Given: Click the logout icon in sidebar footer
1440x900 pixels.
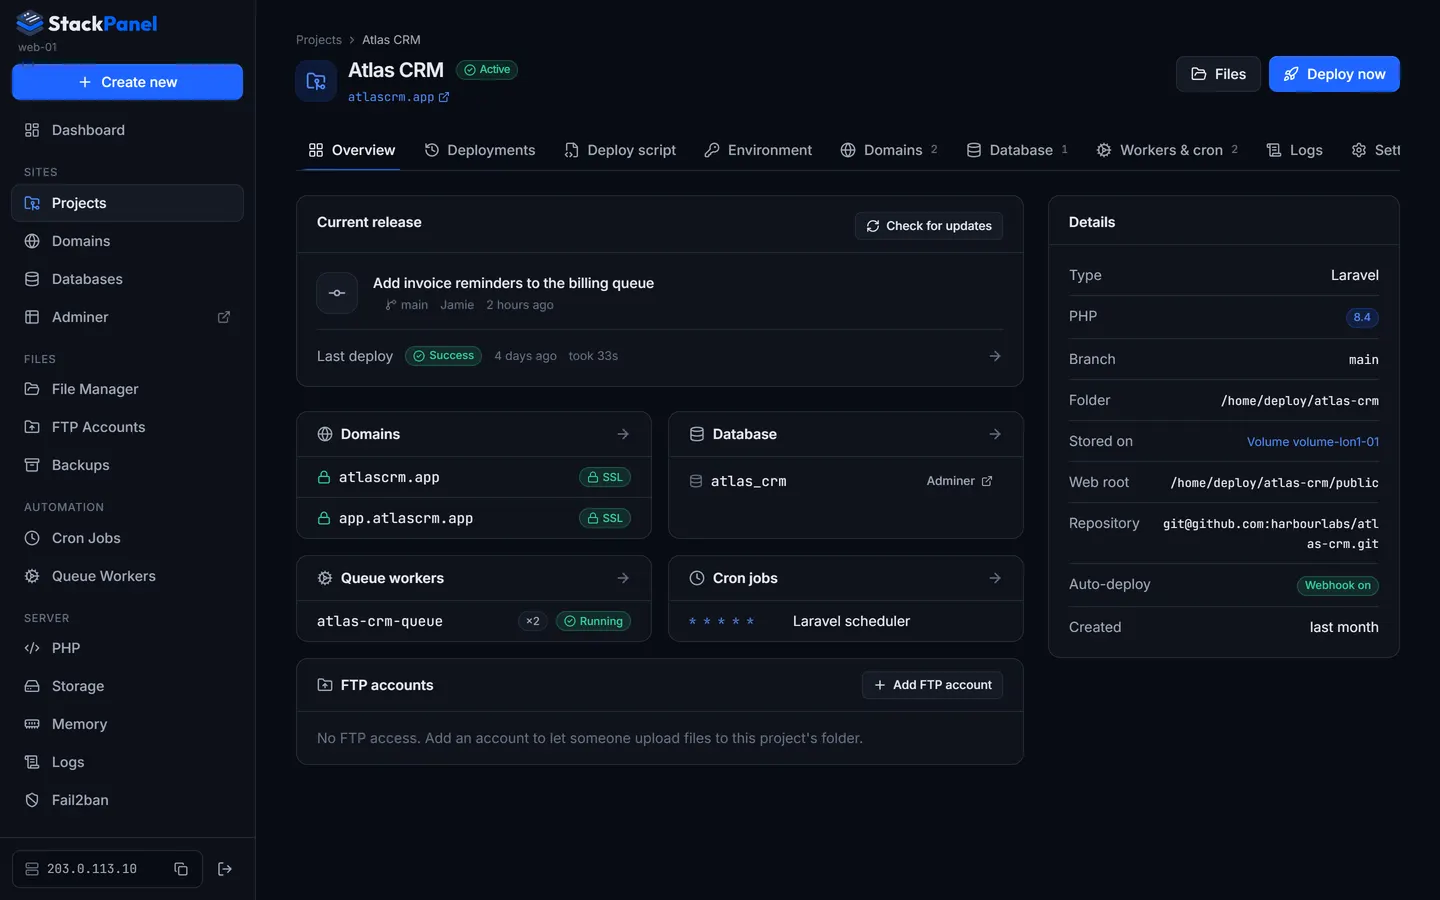Looking at the screenshot, I should click(x=225, y=869).
